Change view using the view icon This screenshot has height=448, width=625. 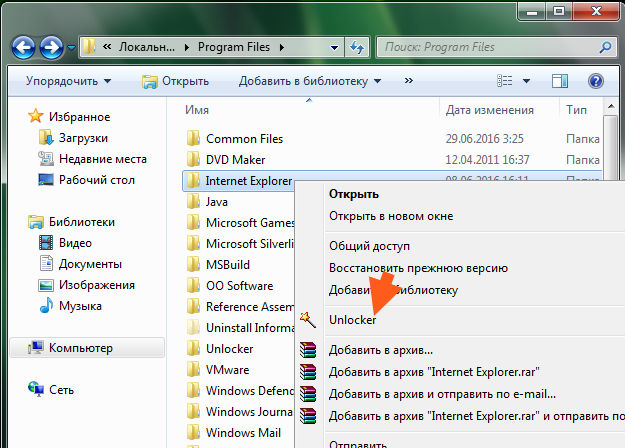[x=505, y=81]
